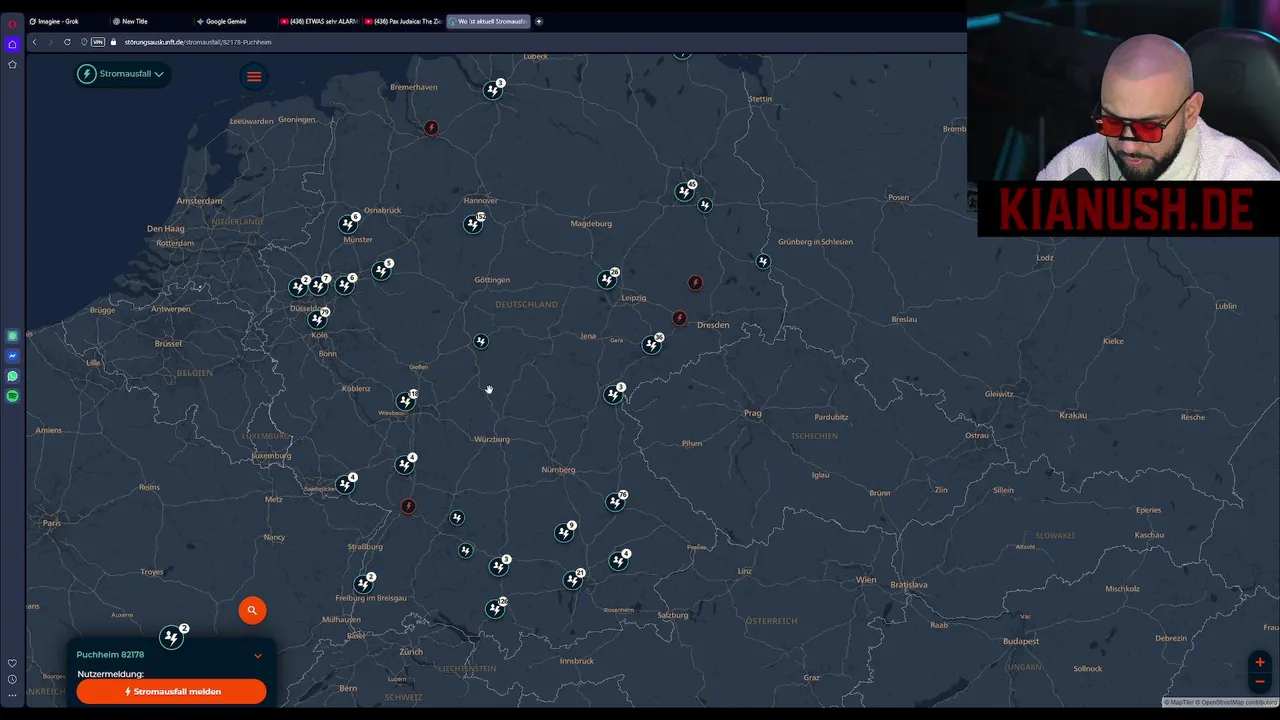Open sidebar heart favorites icon
This screenshot has width=1280, height=720.
(x=12, y=663)
